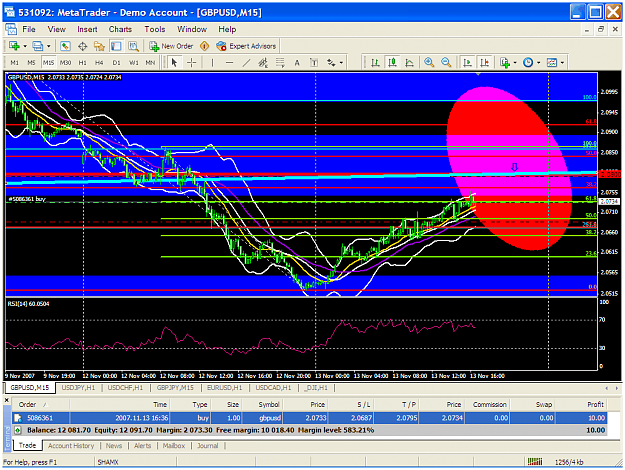Open the Templates icon

coord(552,63)
